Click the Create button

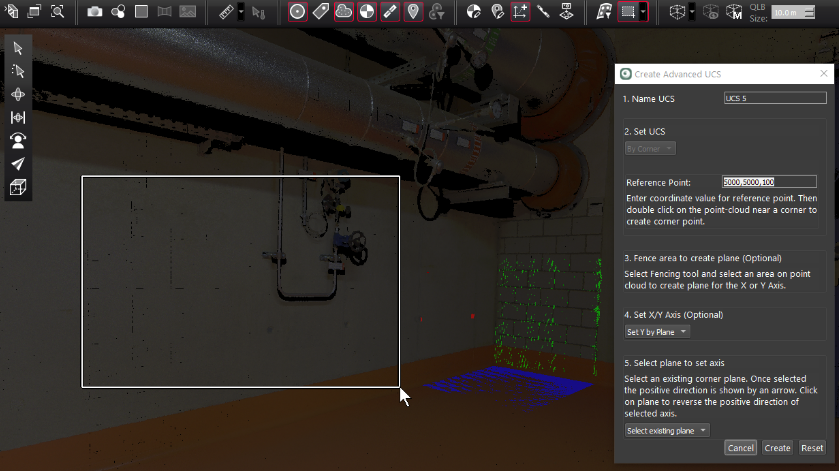[x=777, y=448]
